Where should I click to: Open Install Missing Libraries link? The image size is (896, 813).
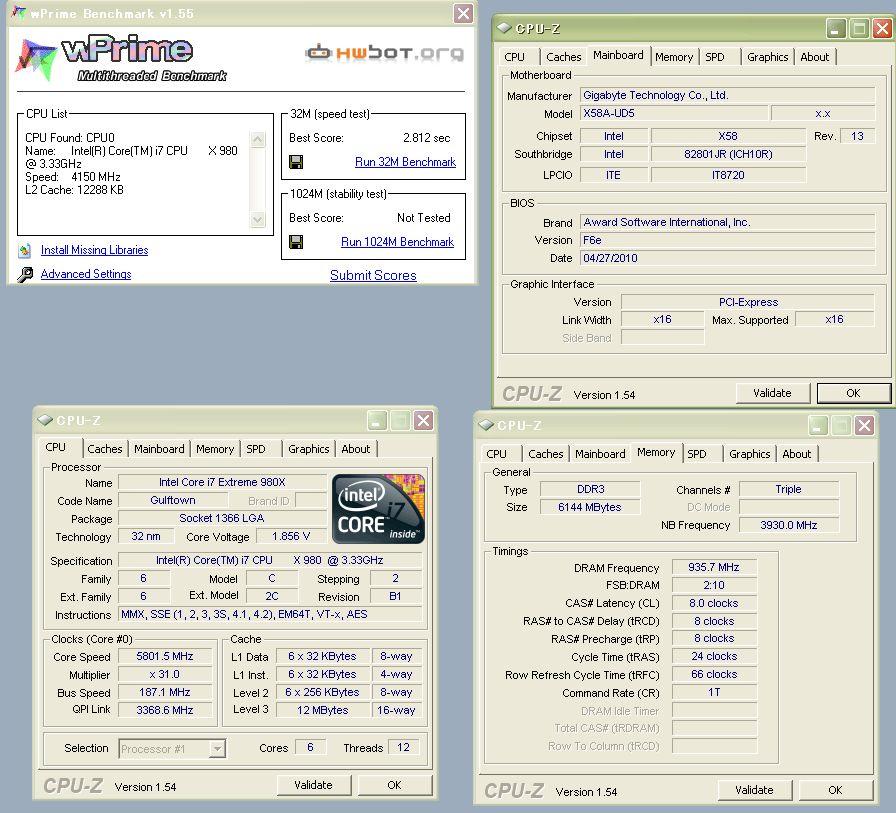click(x=94, y=250)
